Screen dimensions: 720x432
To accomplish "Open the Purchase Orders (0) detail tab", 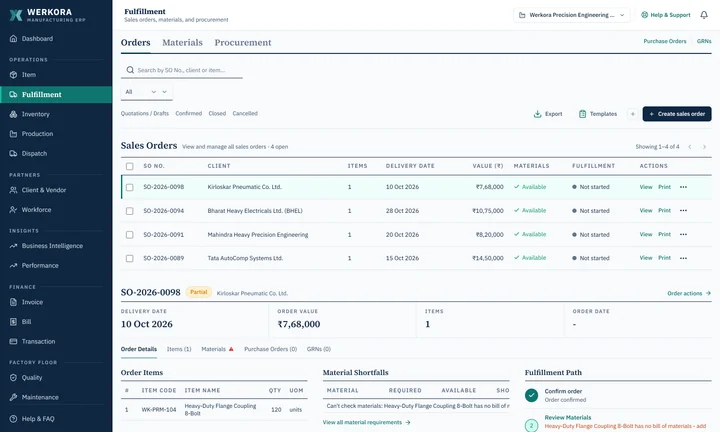I will (270, 349).
